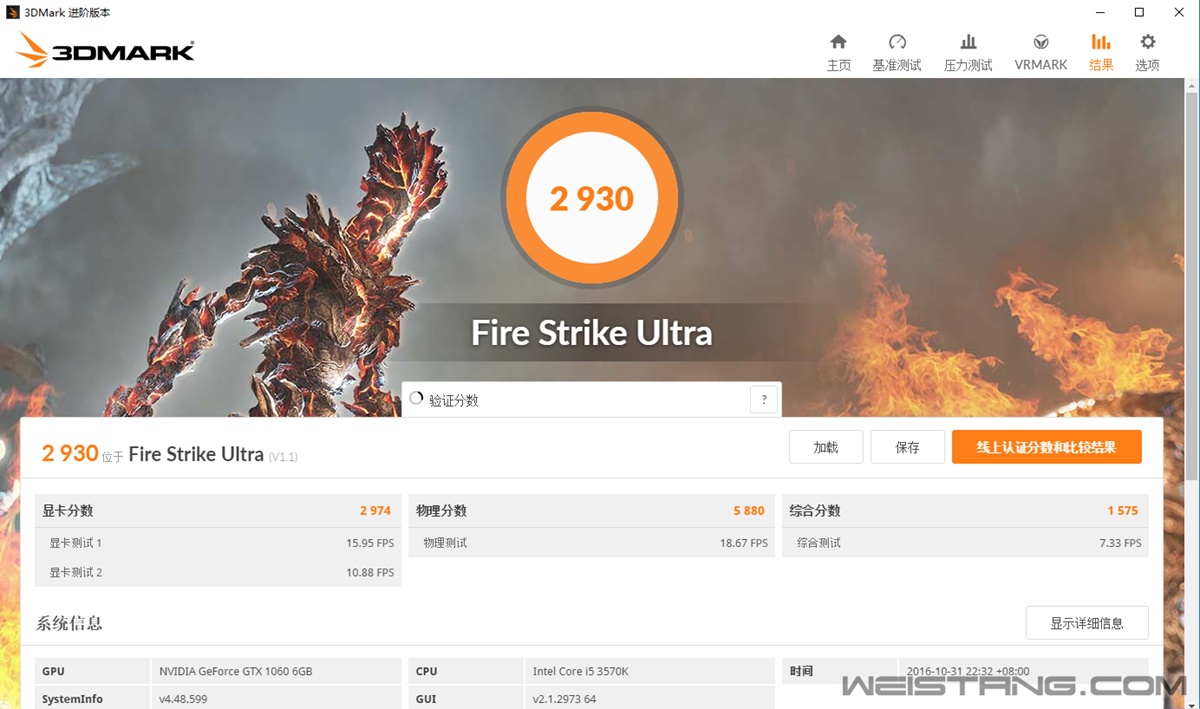This screenshot has height=709, width=1200.
Task: Click the 7.33 FPS value
Action: click(x=1121, y=543)
